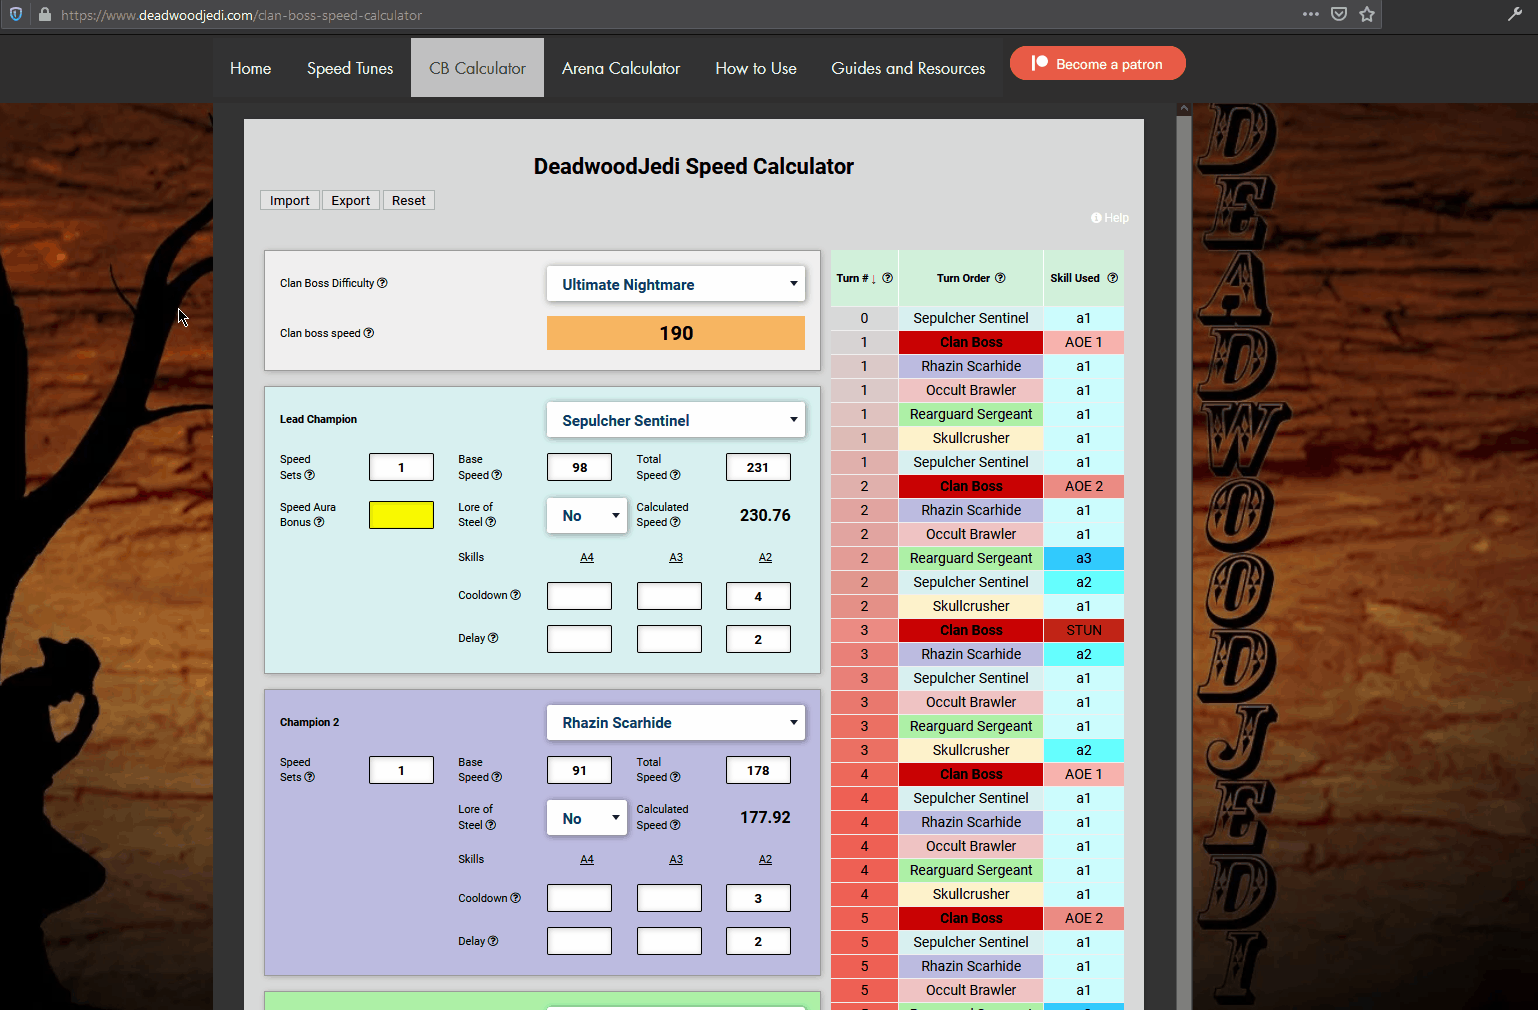
Task: Click Lead Champion Speed Sets input field
Action: [401, 467]
